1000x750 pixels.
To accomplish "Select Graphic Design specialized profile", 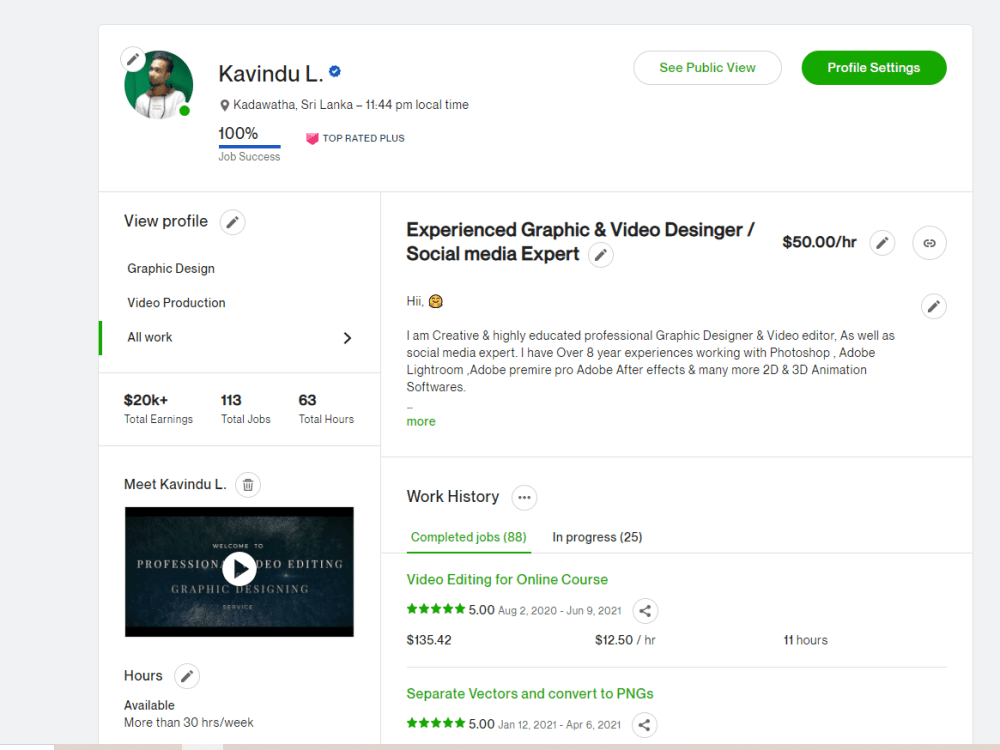I will click(x=171, y=268).
